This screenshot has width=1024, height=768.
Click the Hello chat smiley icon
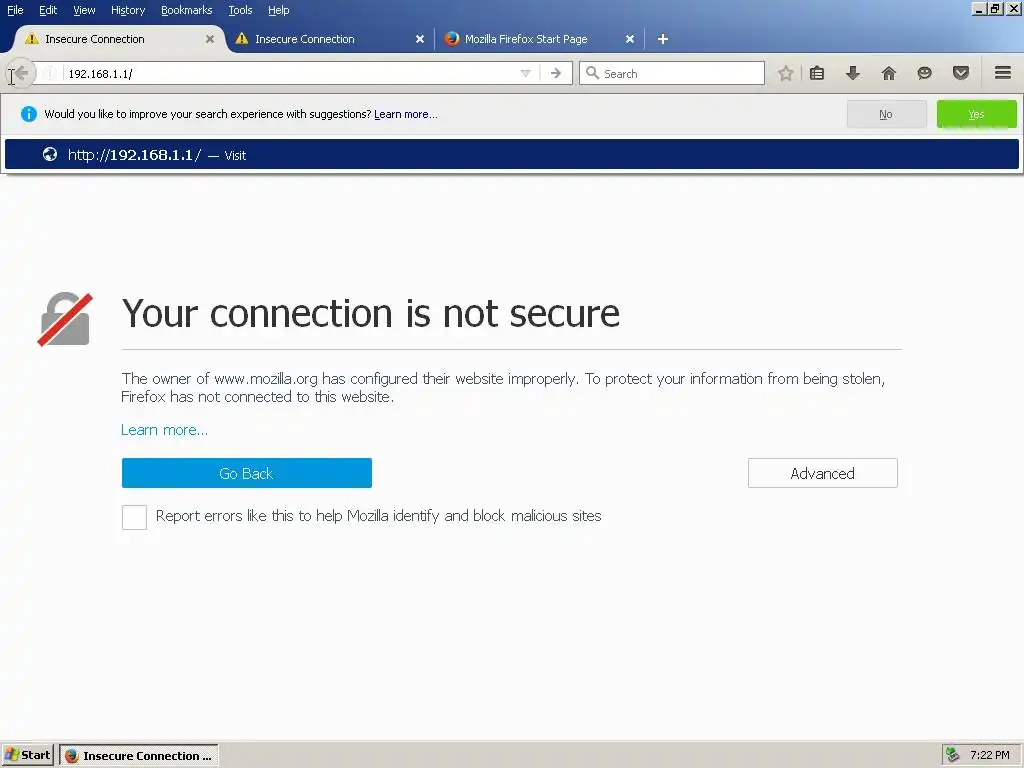coord(925,73)
